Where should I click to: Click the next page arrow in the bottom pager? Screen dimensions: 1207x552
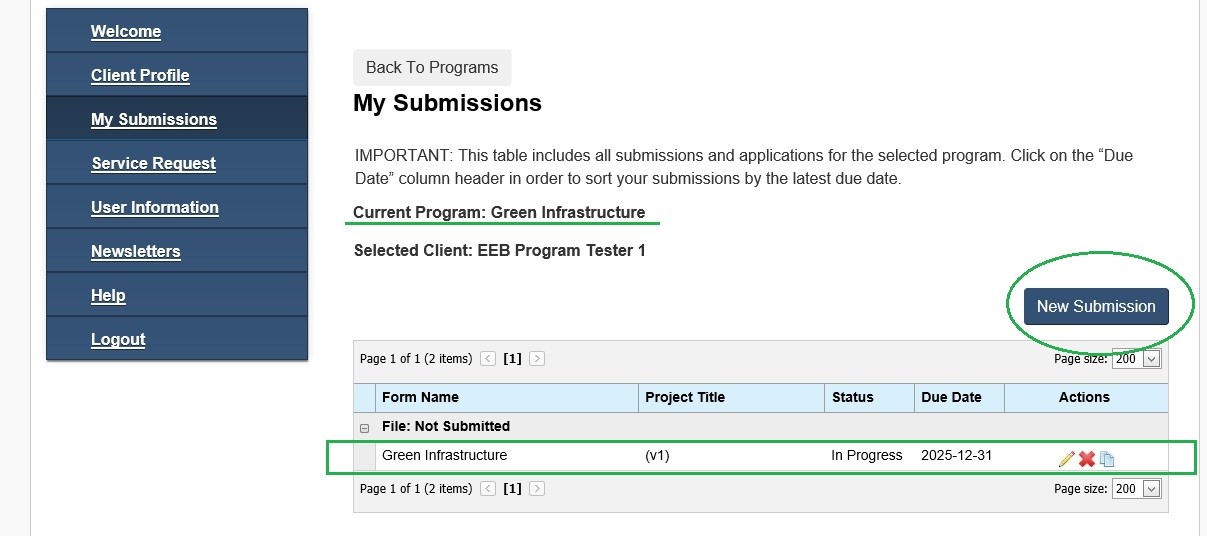[537, 489]
